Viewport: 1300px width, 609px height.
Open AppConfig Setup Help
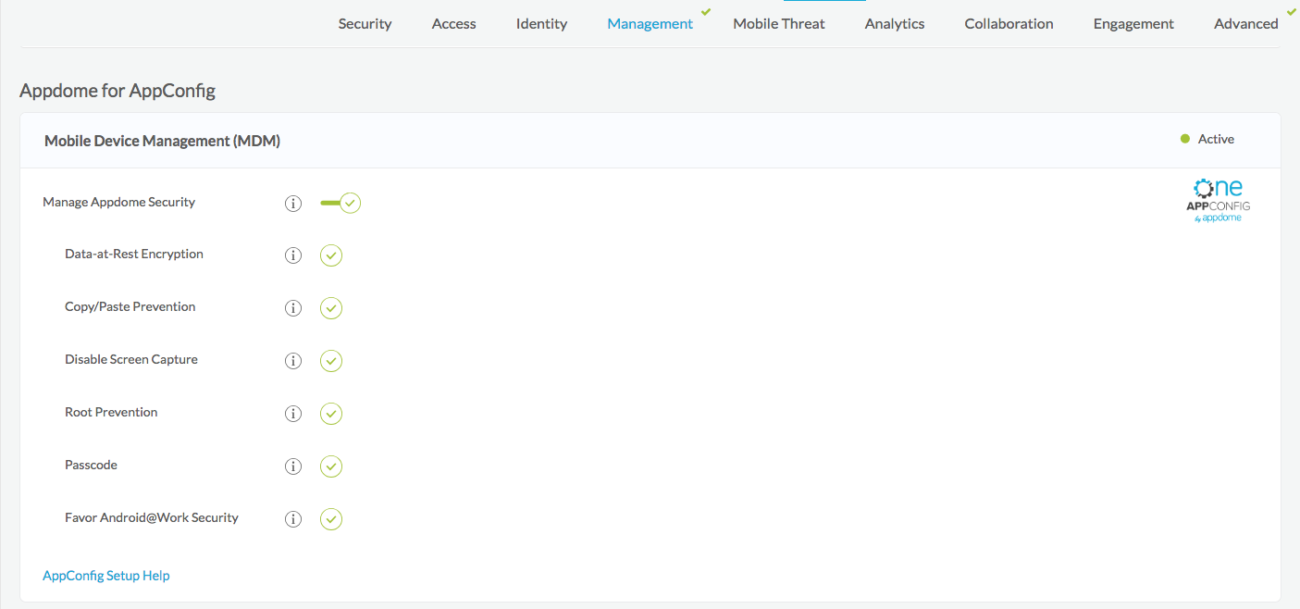pyautogui.click(x=106, y=575)
